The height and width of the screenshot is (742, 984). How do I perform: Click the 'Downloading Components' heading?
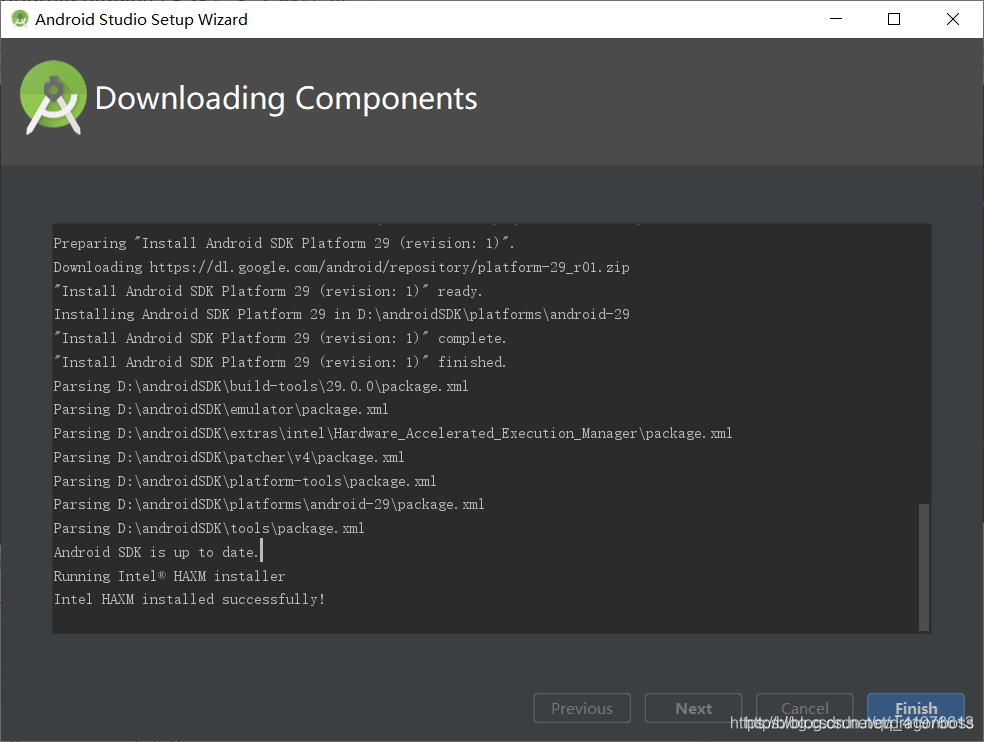tap(286, 99)
